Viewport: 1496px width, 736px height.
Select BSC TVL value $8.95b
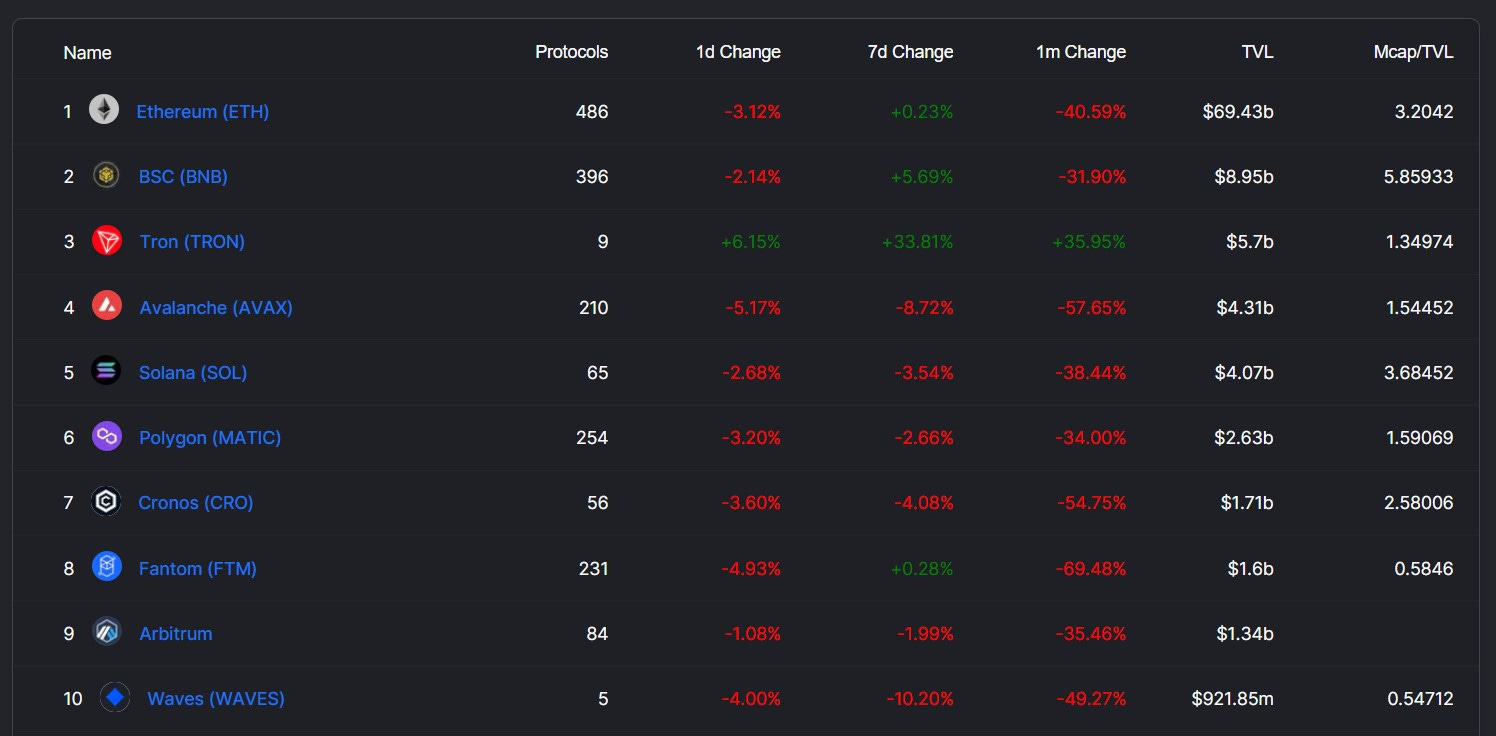coord(1243,177)
